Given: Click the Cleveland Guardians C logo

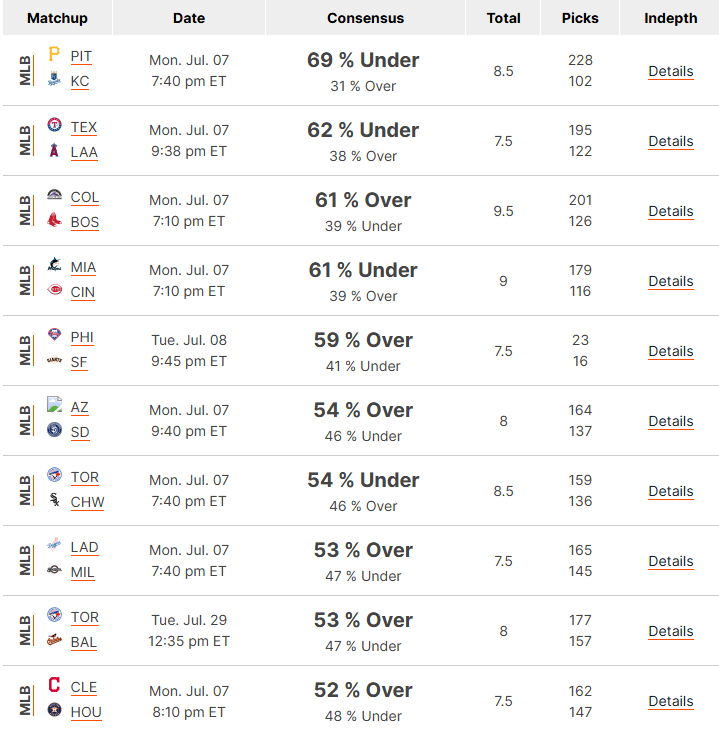Looking at the screenshot, I should (x=54, y=684).
